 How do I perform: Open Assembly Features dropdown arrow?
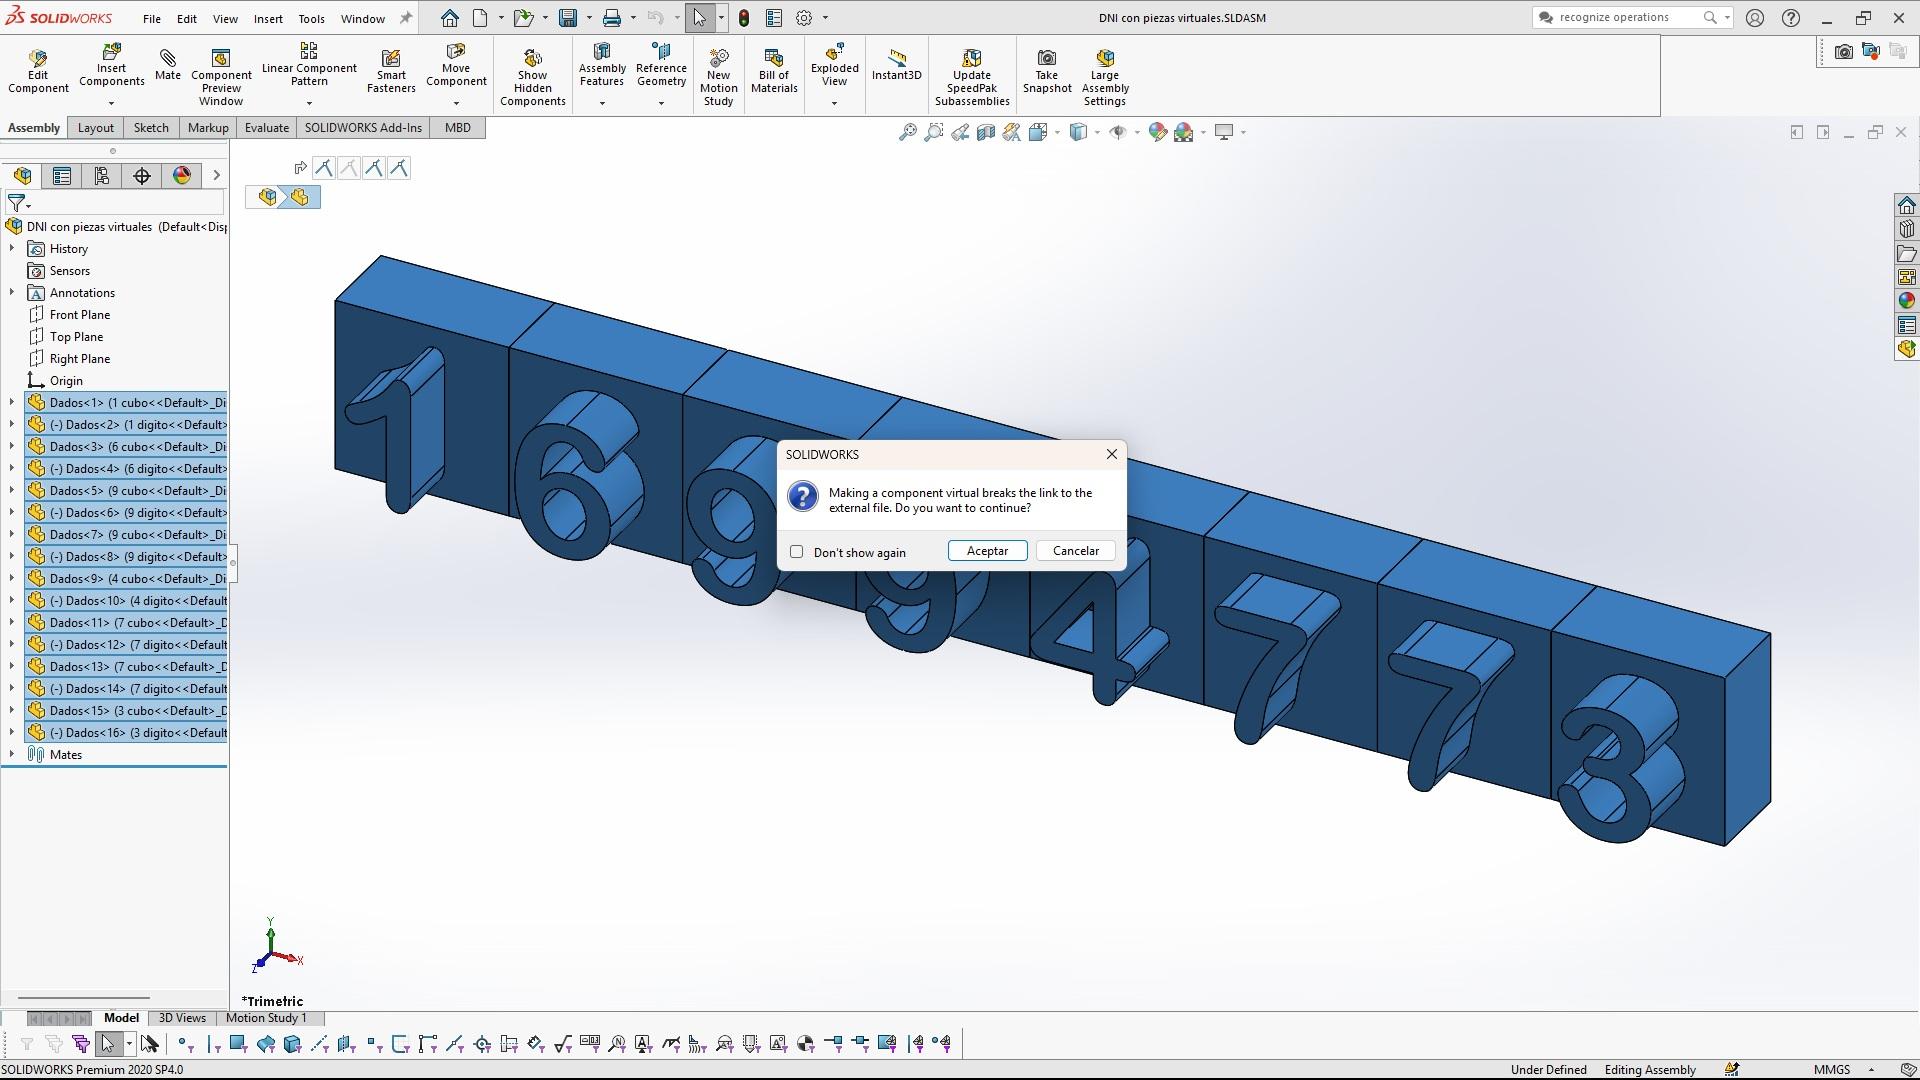point(602,103)
